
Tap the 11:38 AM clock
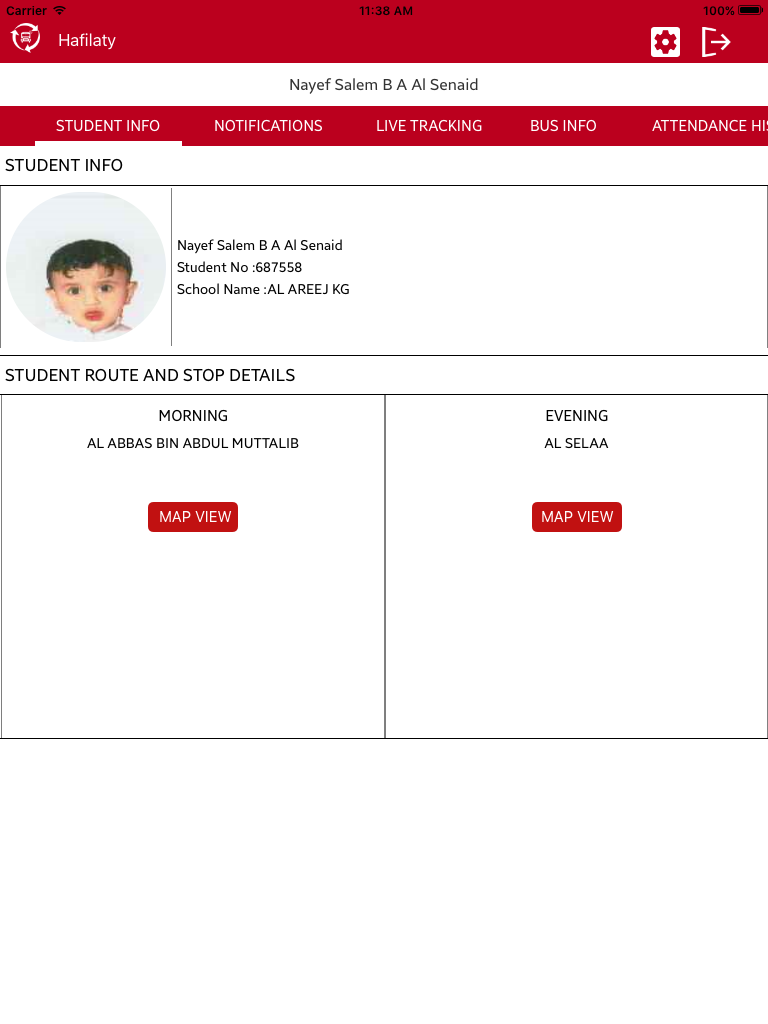click(386, 10)
